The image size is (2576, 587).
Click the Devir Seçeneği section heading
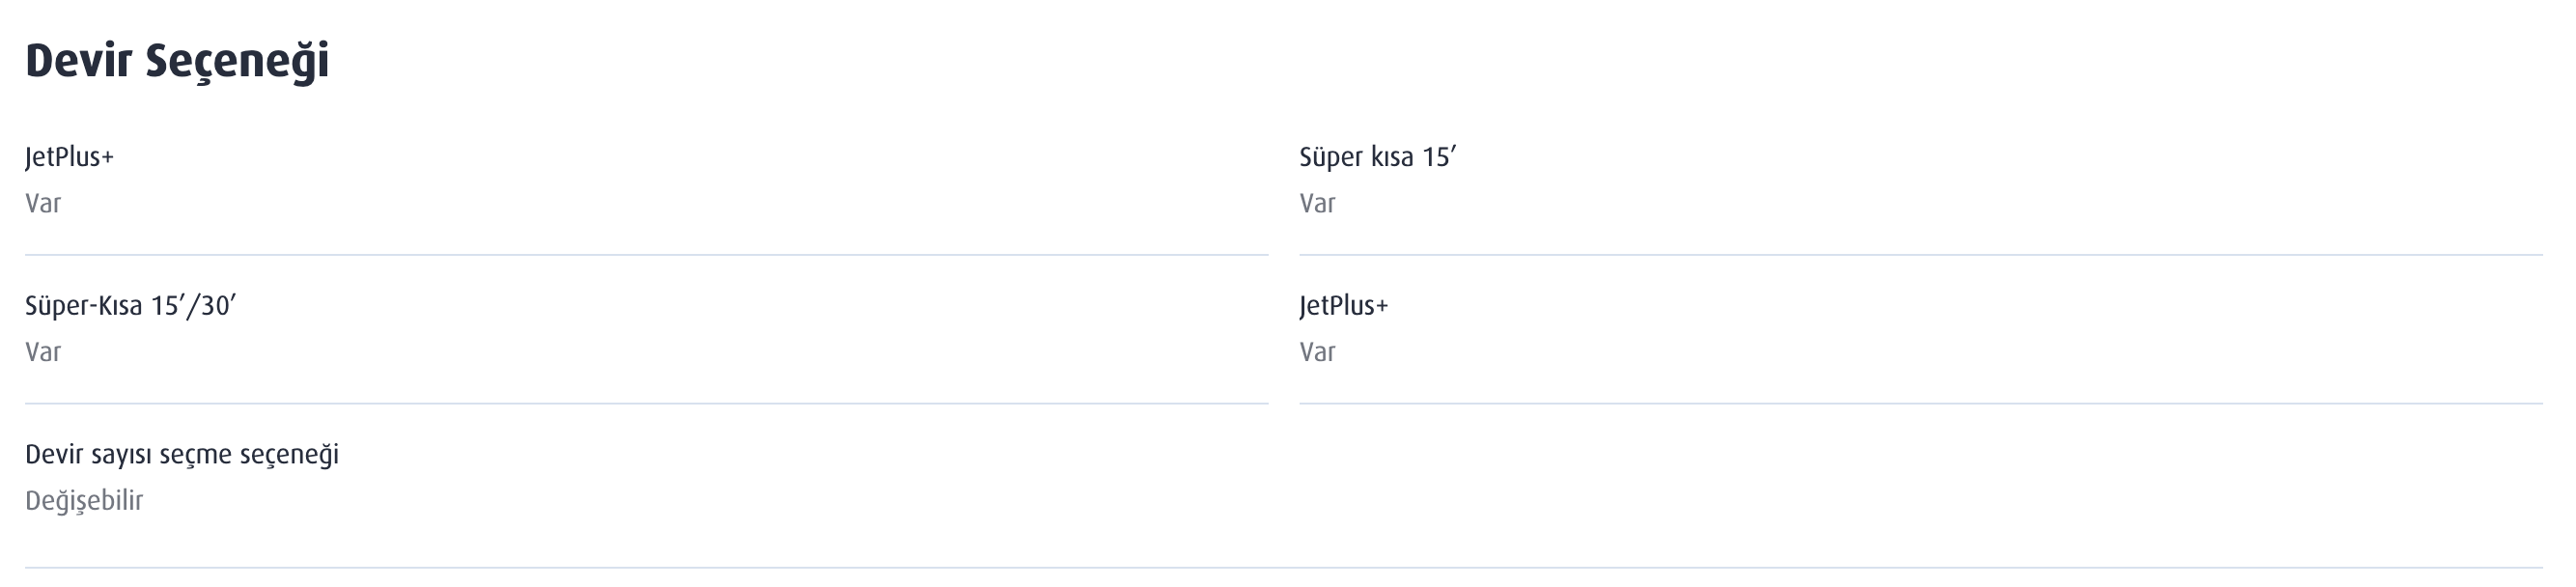tap(177, 60)
